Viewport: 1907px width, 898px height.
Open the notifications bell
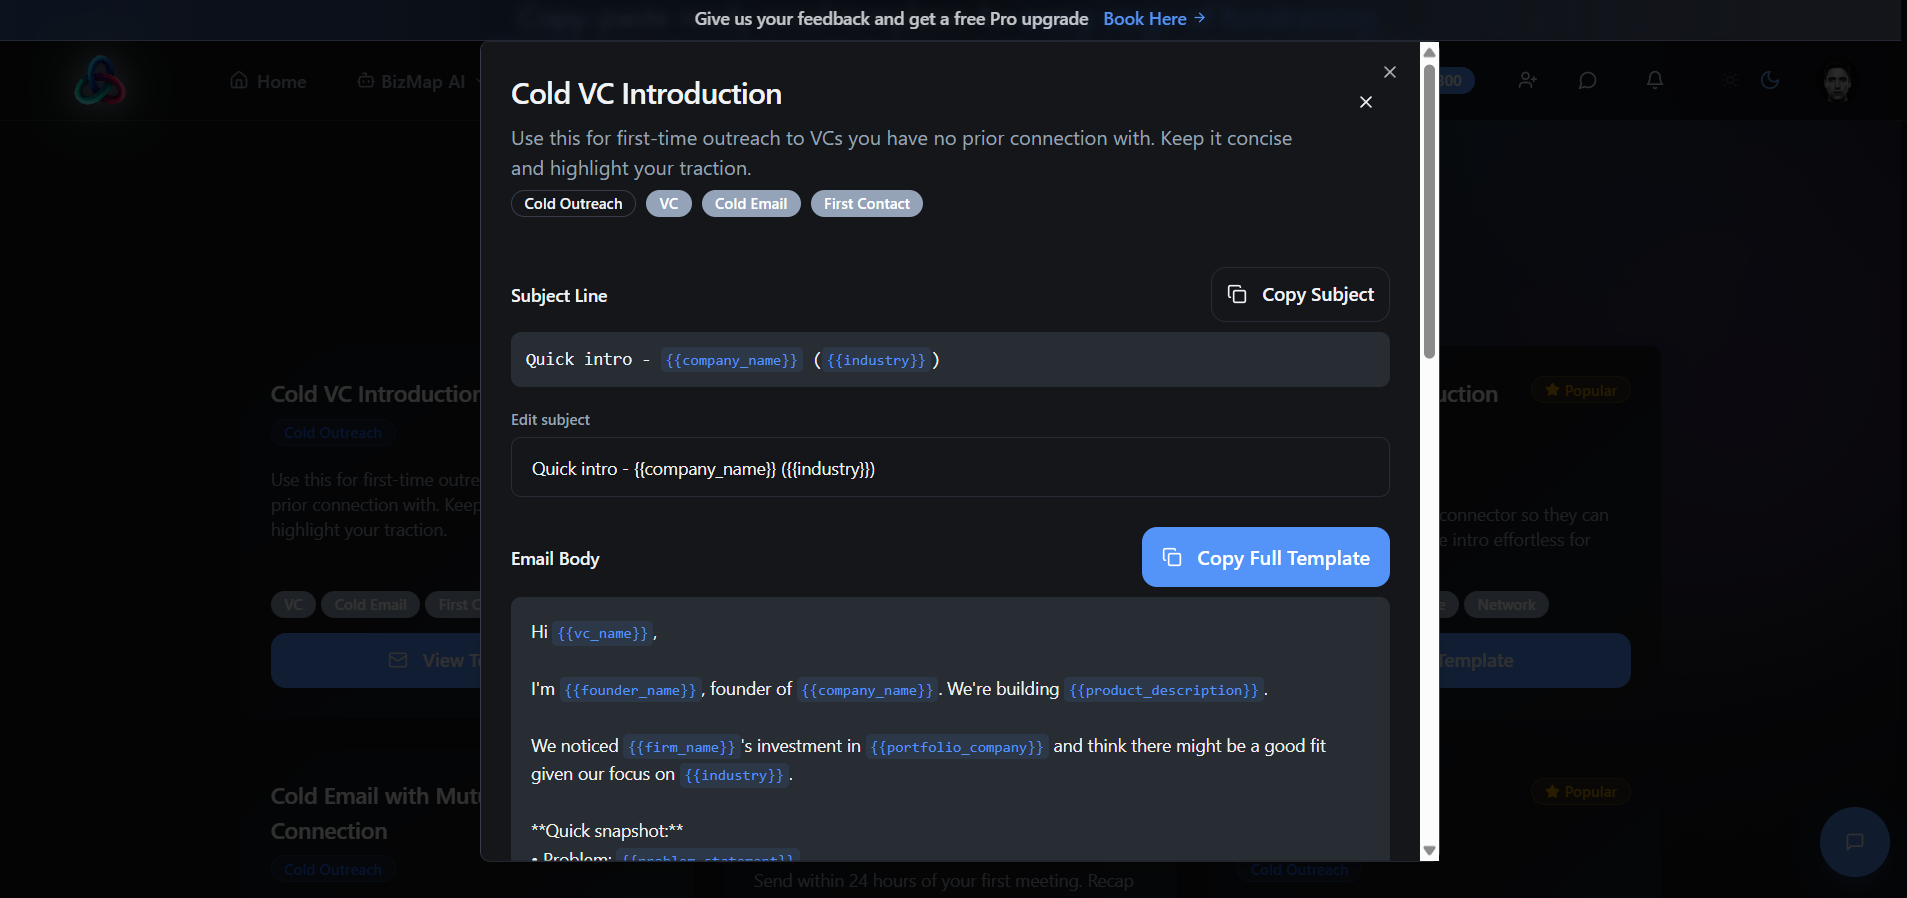[1654, 80]
